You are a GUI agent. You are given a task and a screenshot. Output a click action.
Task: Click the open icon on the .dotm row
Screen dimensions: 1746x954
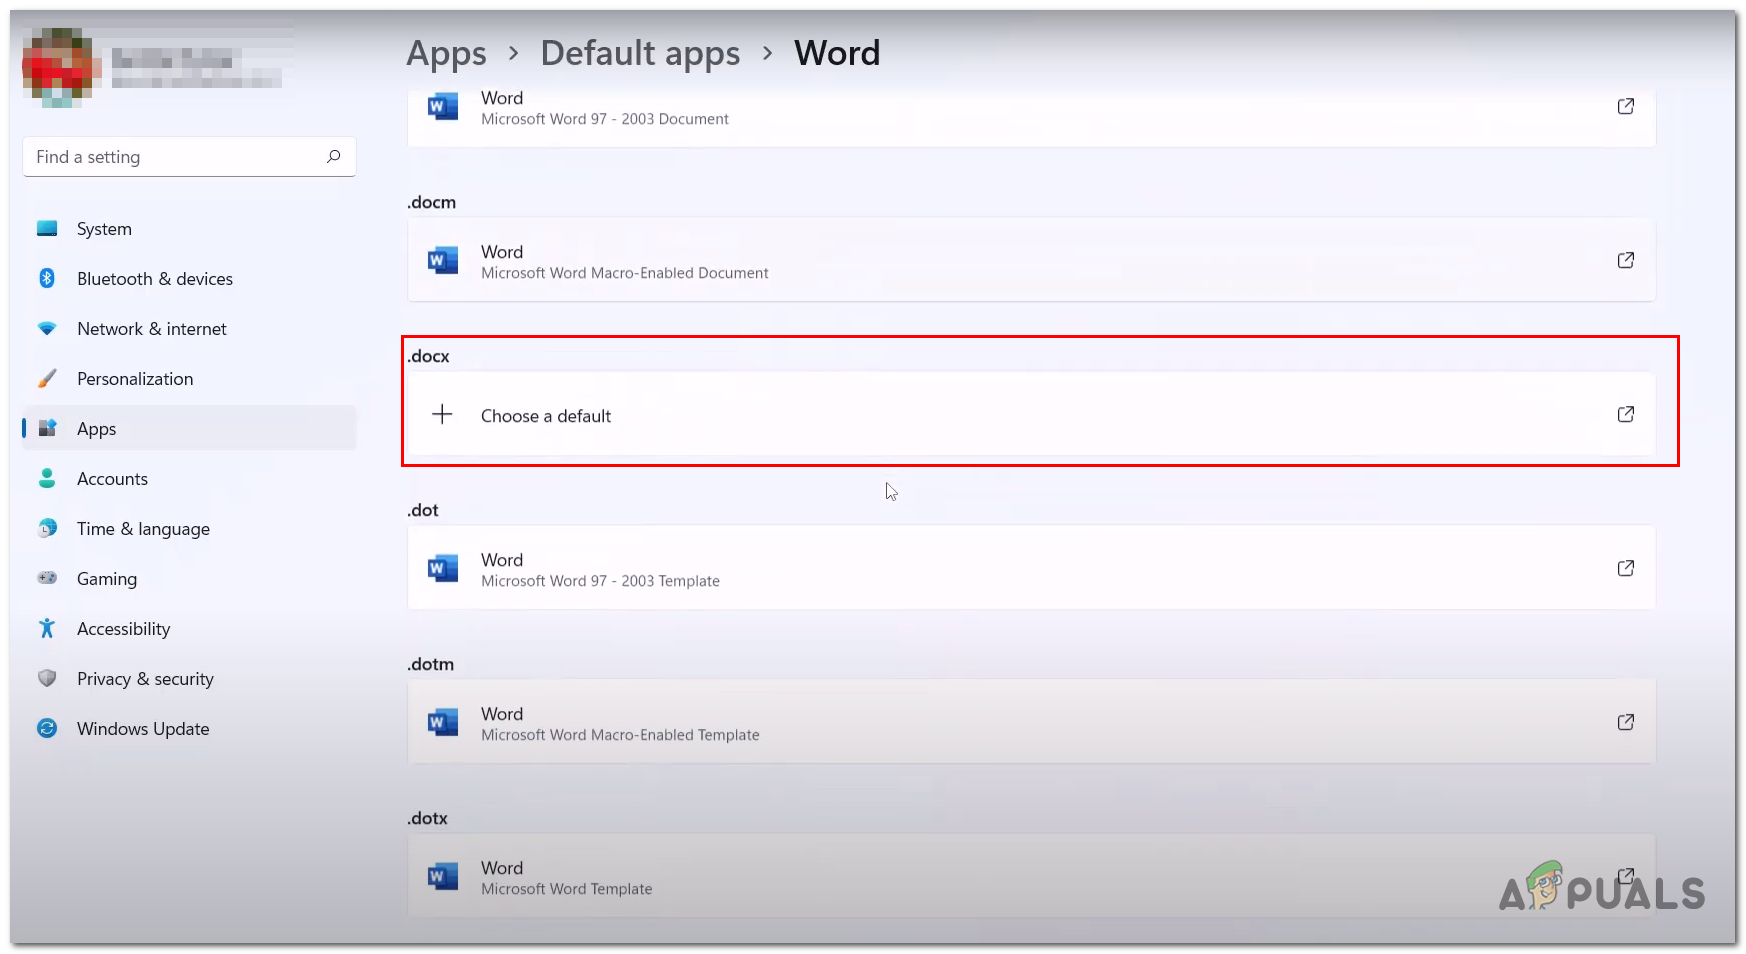pos(1625,723)
